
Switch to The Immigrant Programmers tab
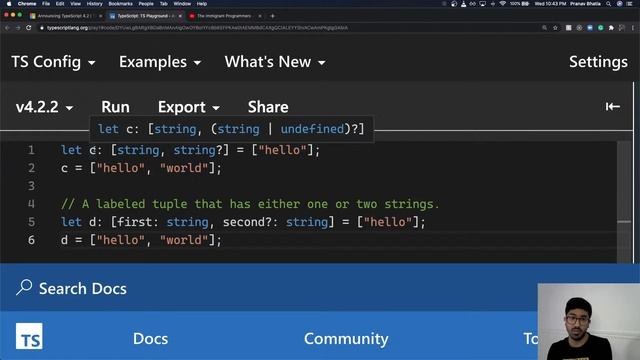224,16
